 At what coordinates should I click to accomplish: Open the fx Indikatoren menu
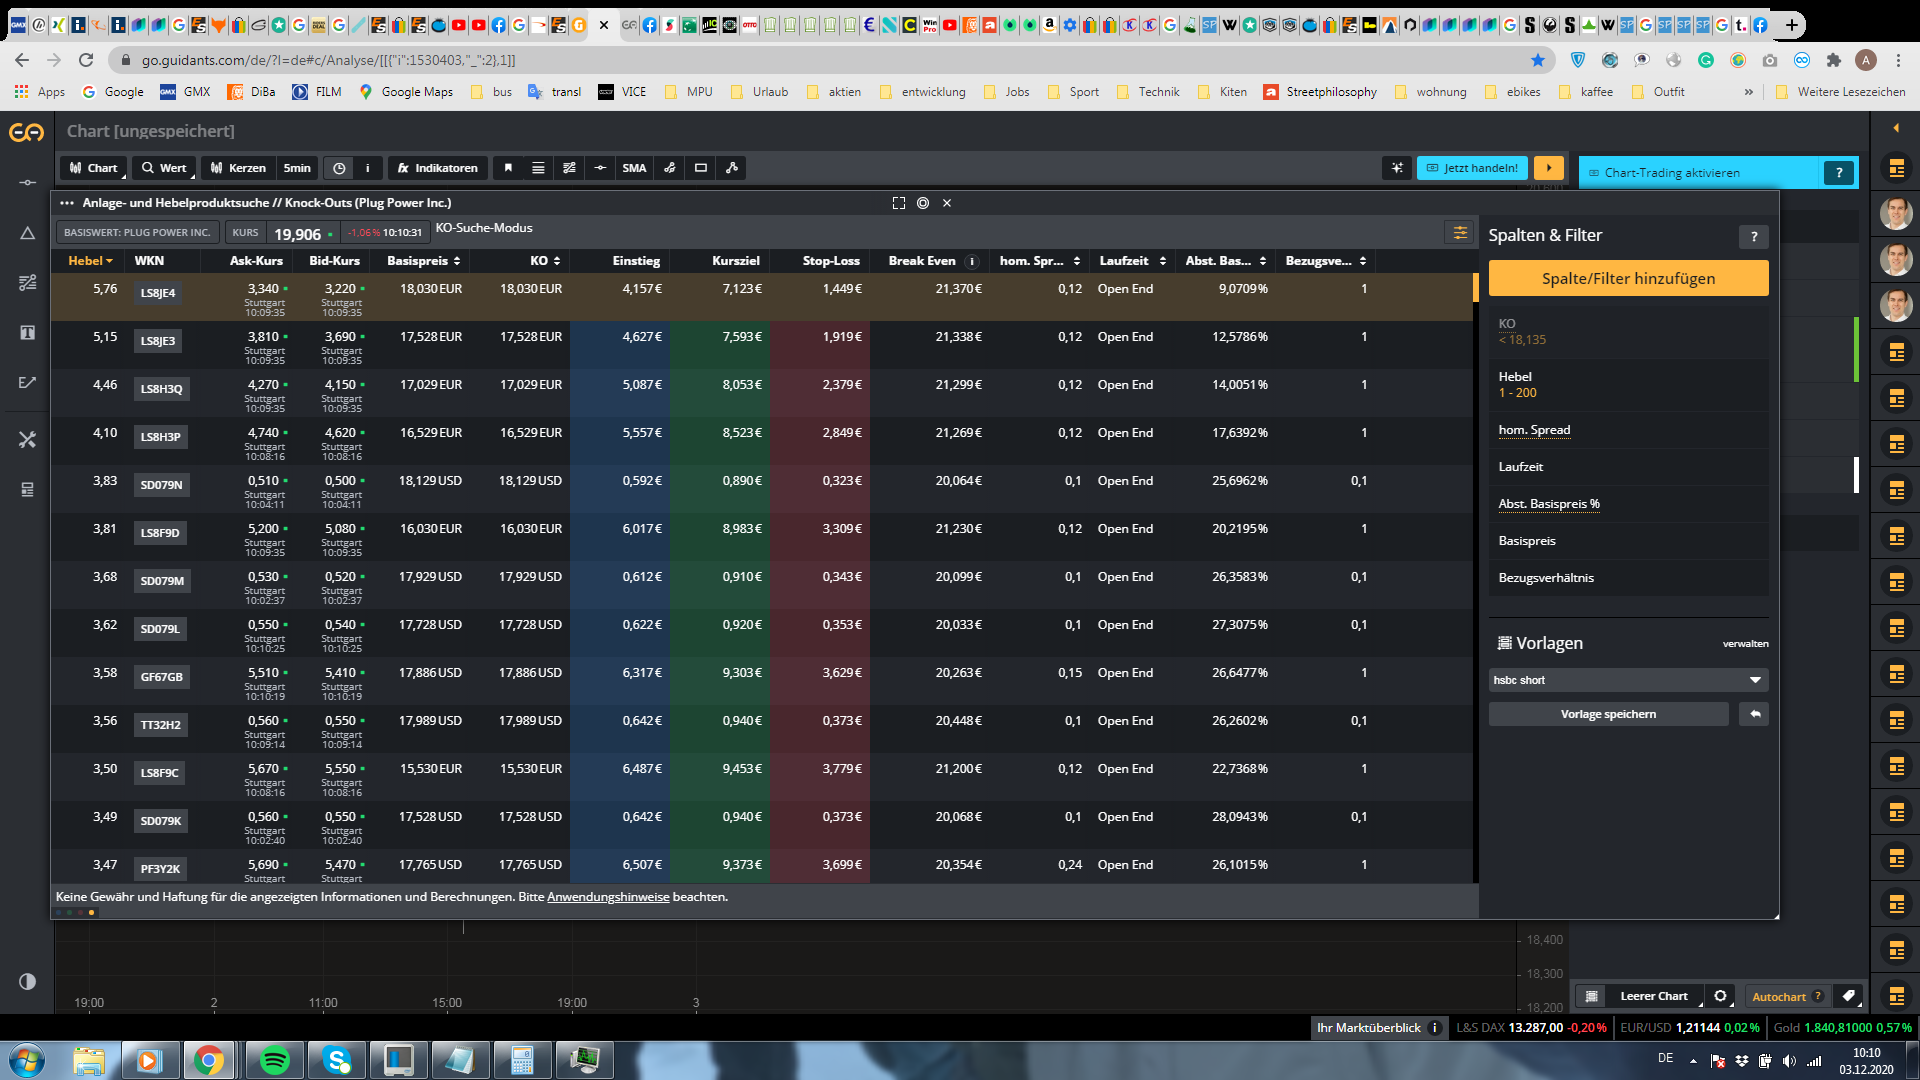438,168
